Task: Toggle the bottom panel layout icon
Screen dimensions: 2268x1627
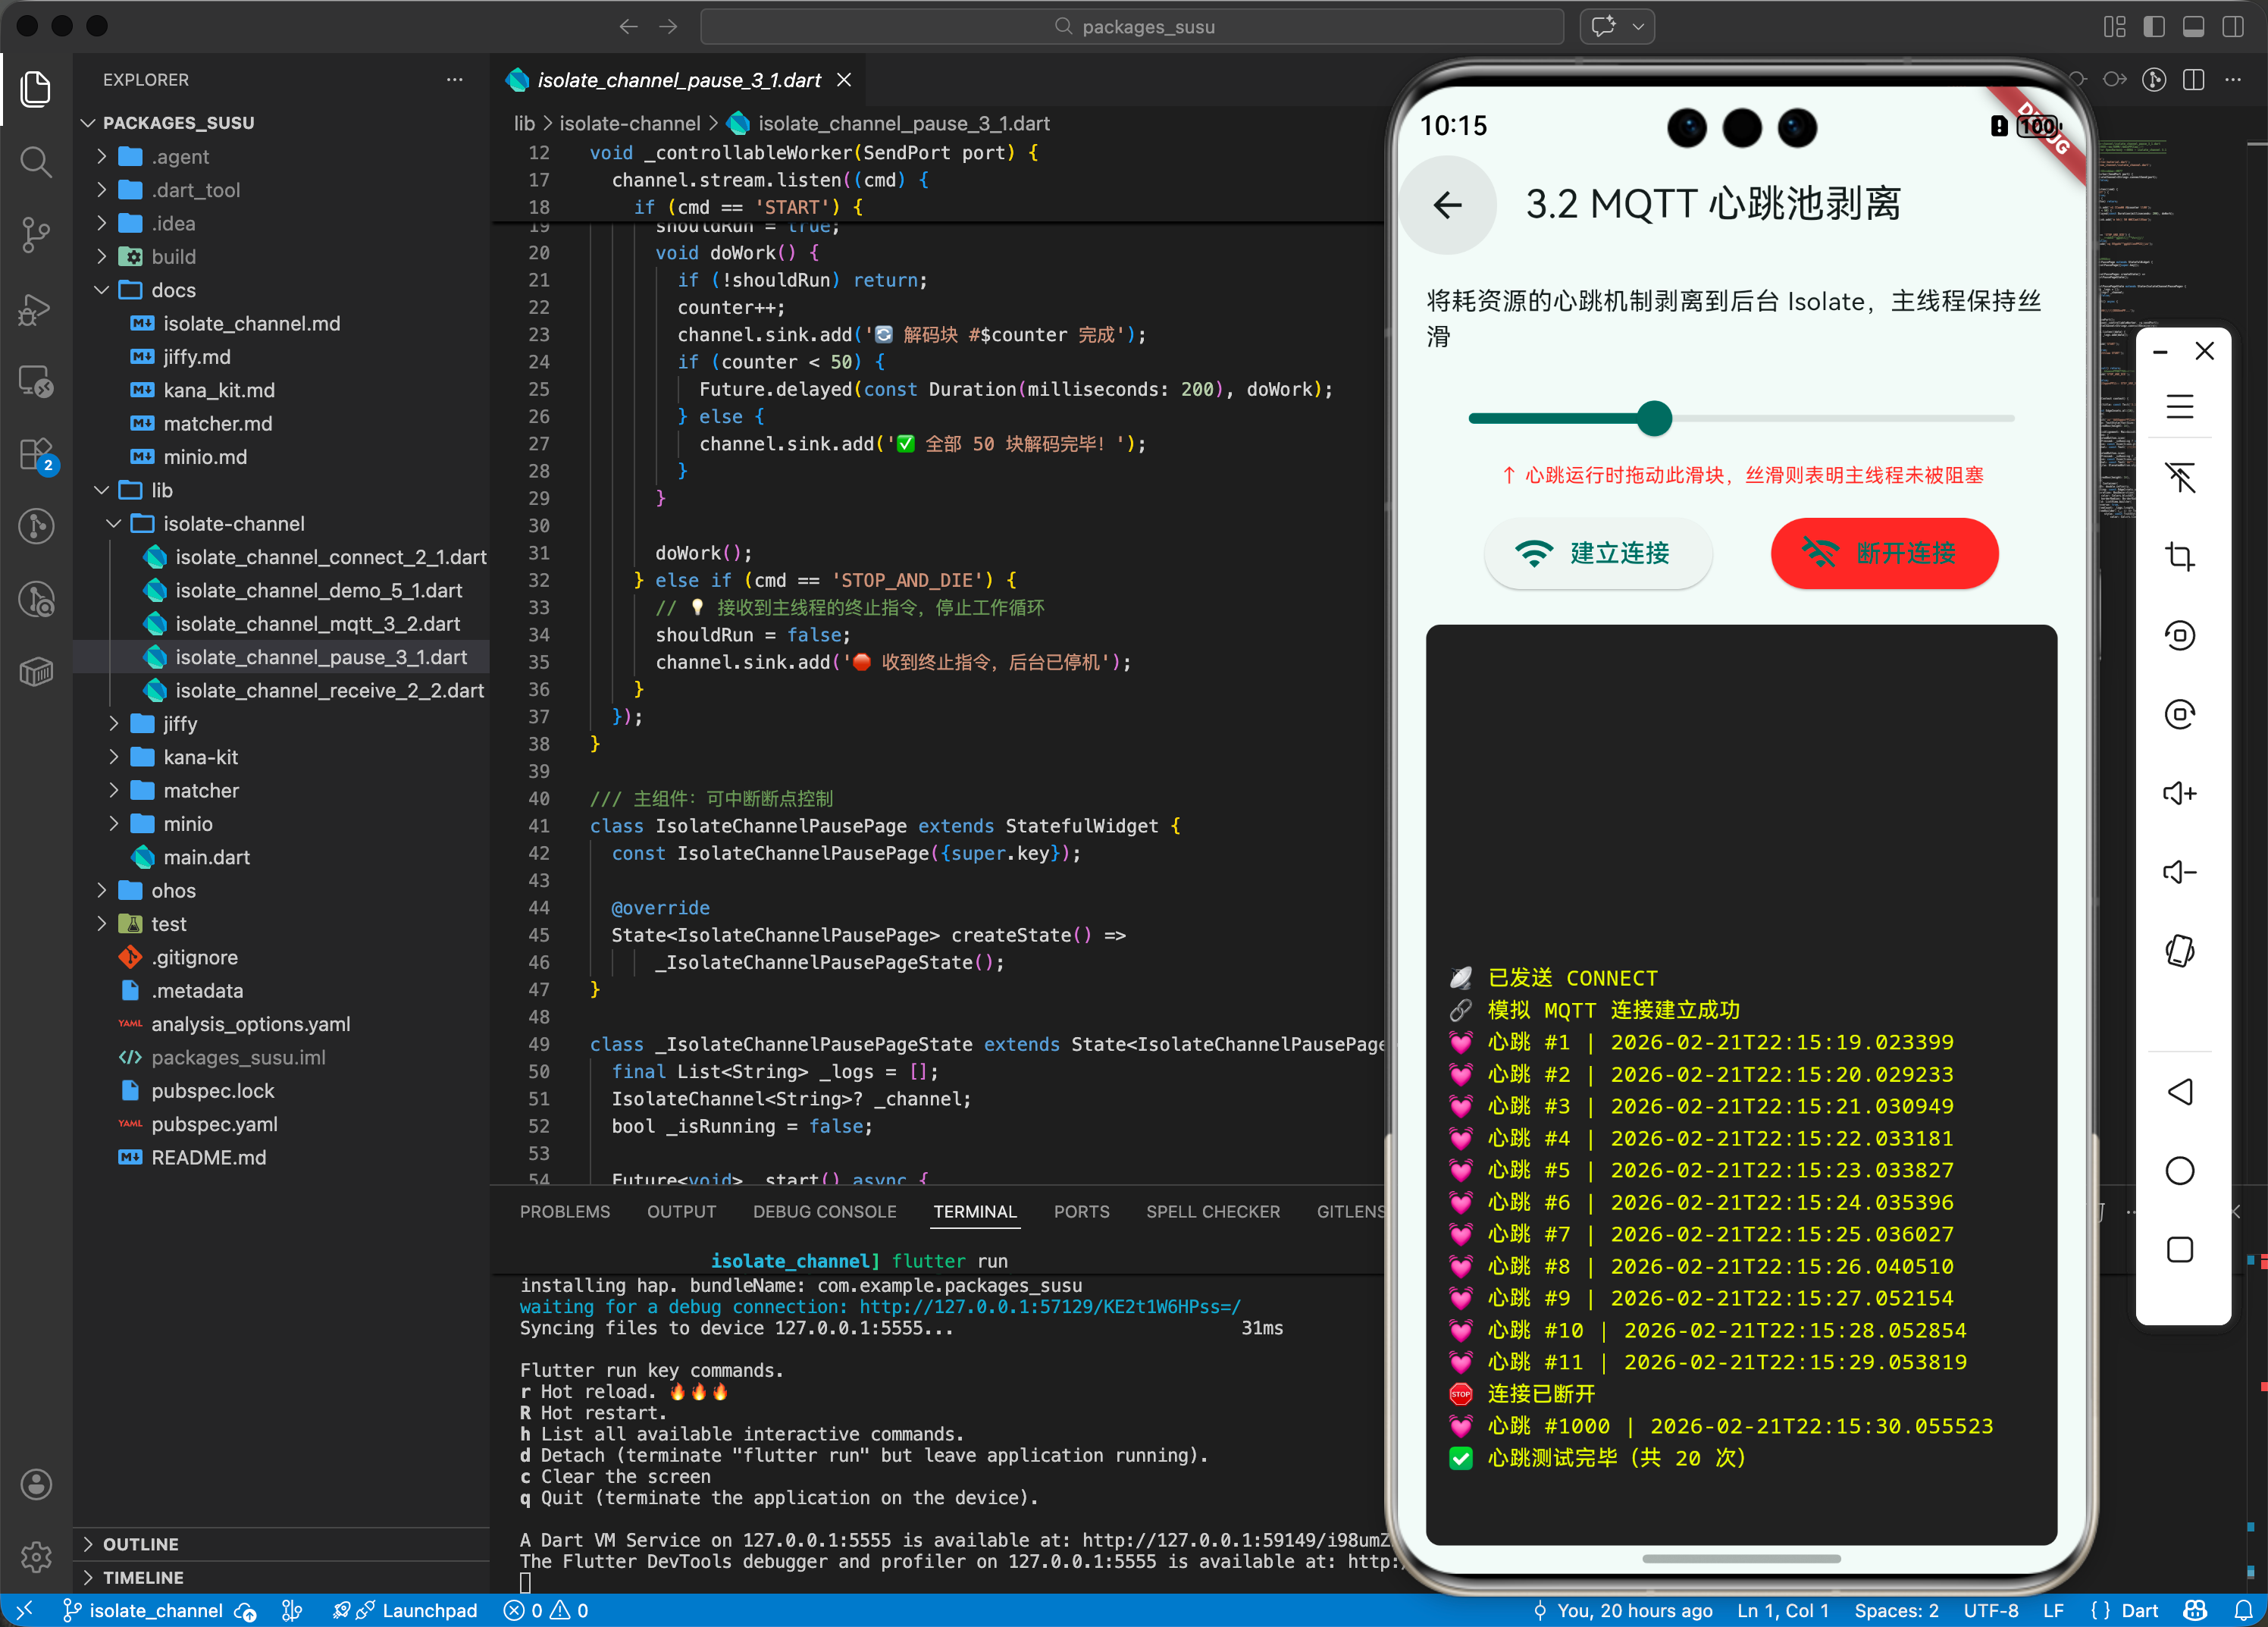Action: coord(2193,27)
